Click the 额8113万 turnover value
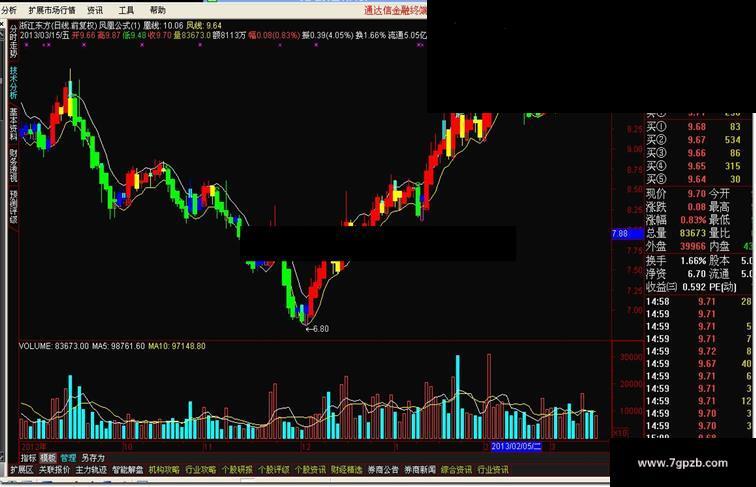This screenshot has width=756, height=487. (x=229, y=35)
